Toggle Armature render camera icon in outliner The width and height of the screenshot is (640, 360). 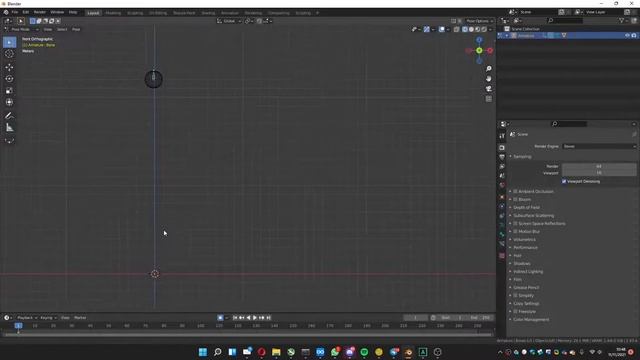tap(634, 36)
